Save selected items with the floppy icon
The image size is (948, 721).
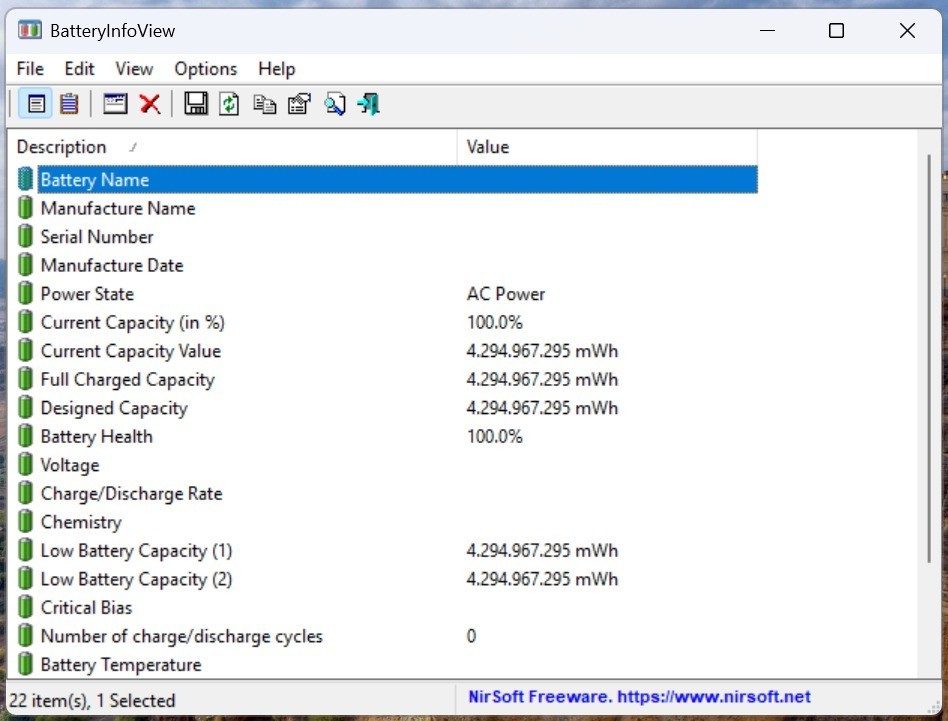[196, 104]
